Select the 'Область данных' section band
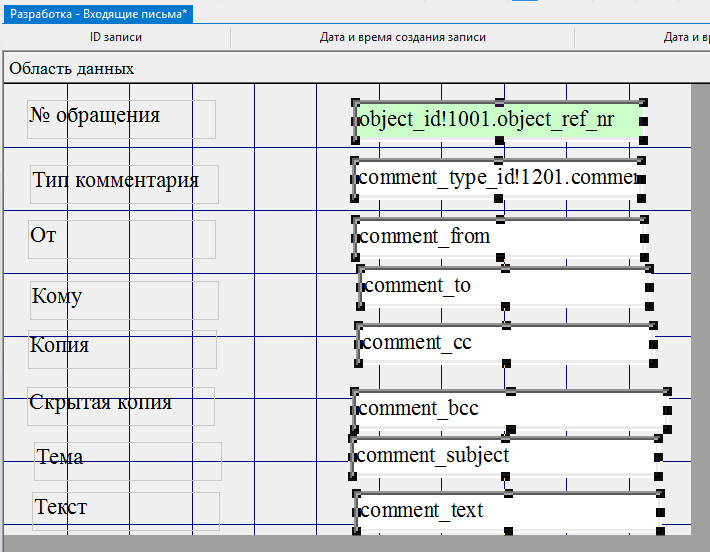The image size is (710, 552). pos(71,69)
